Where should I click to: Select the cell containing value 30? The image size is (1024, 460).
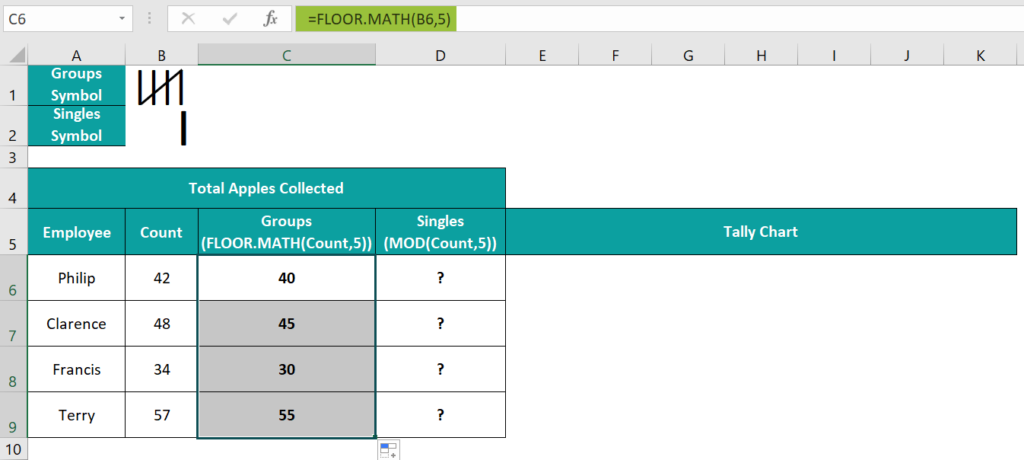tap(286, 369)
